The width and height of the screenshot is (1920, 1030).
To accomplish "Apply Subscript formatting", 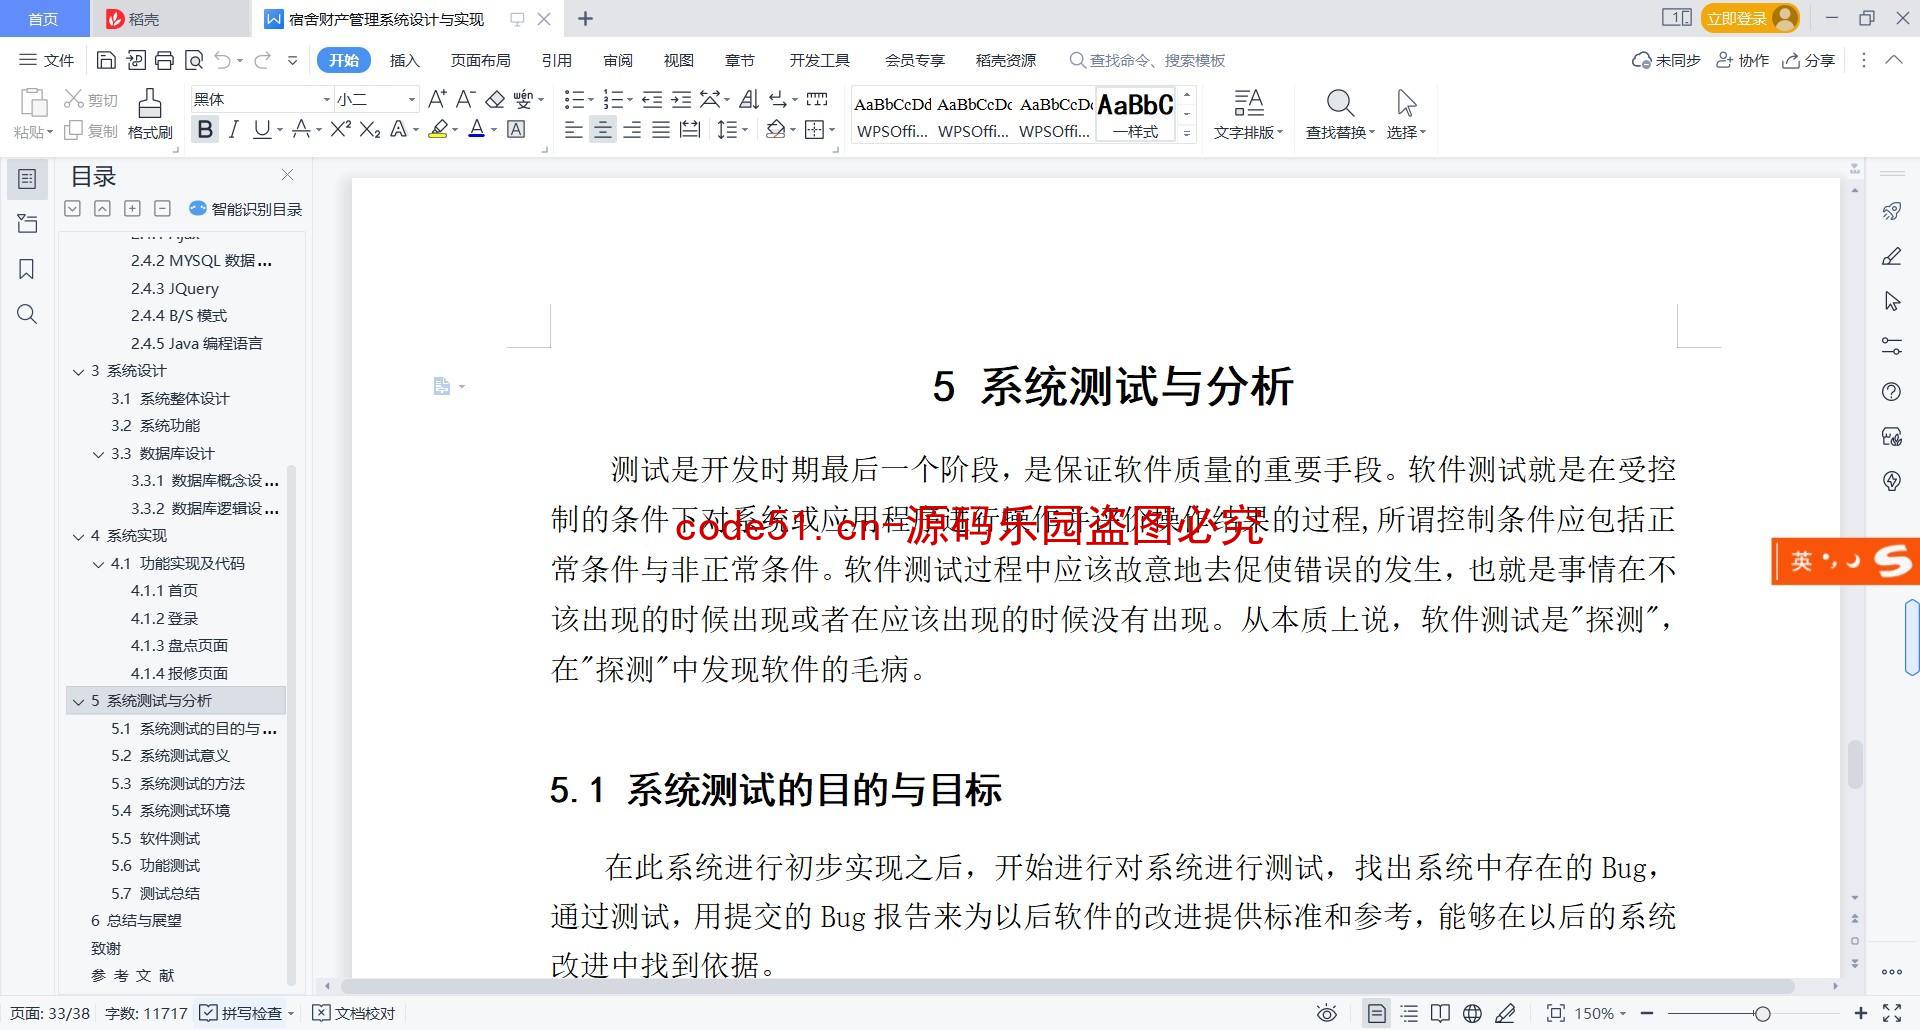I will click(x=370, y=129).
